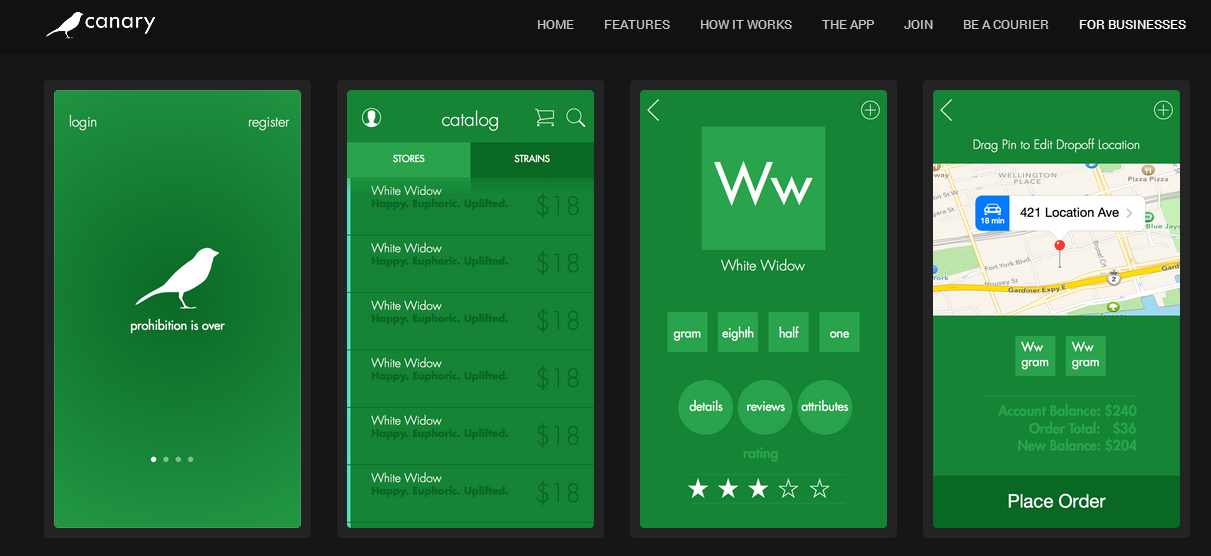Image resolution: width=1211 pixels, height=556 pixels.
Task: Rate one star (first star)
Action: click(x=698, y=489)
